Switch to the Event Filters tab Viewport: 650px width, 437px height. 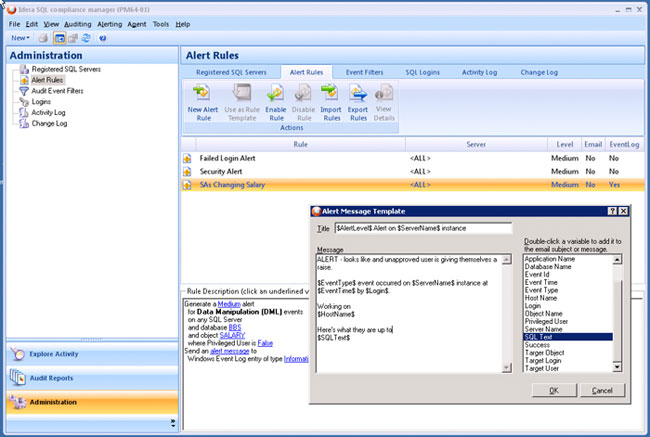pos(364,73)
